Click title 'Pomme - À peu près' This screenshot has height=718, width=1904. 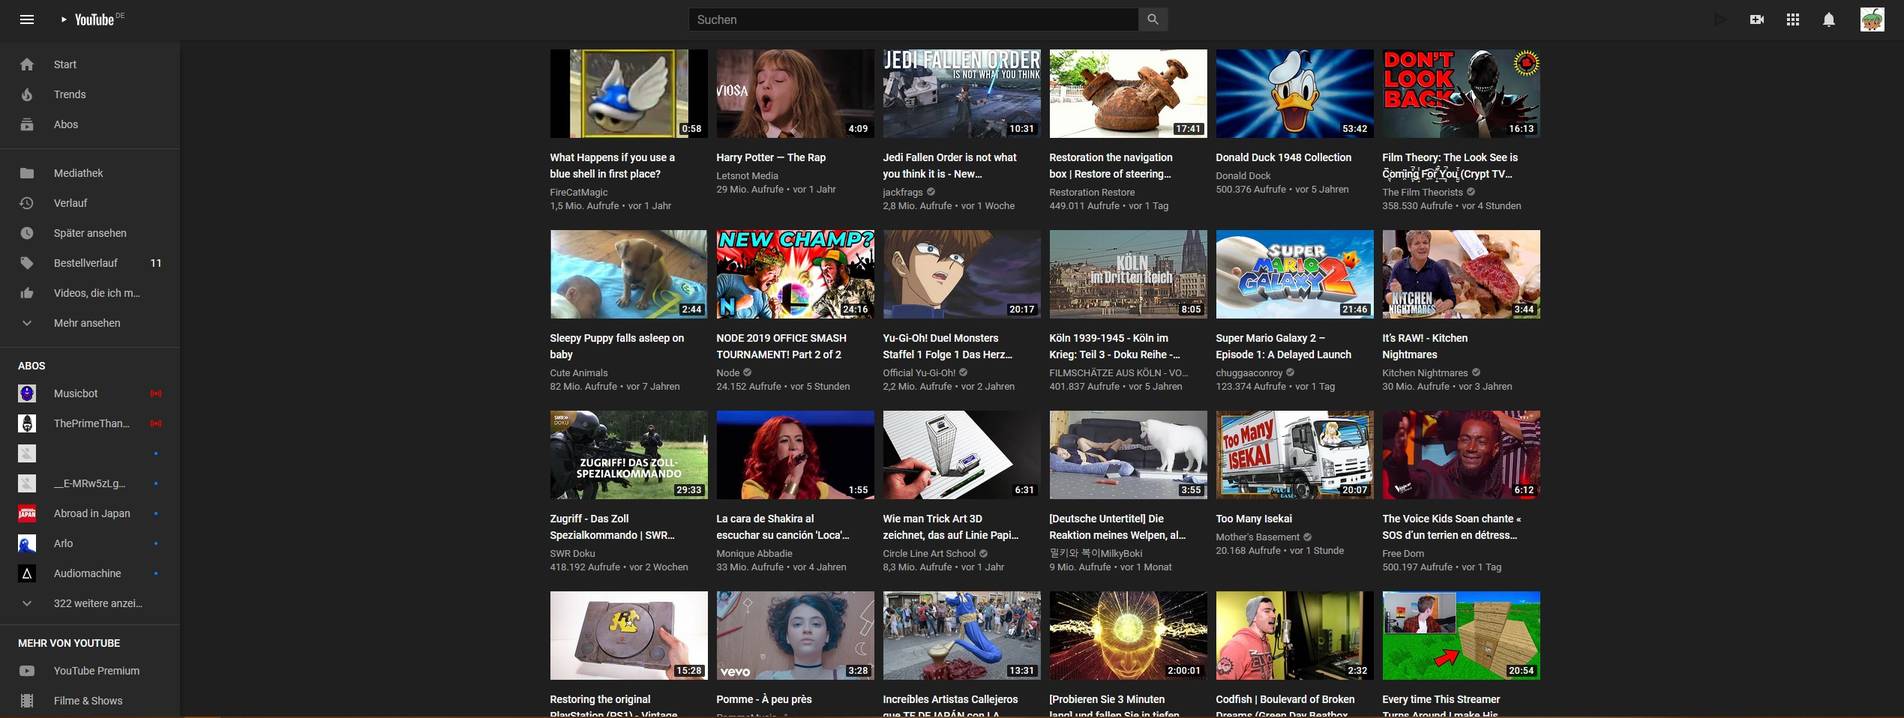(764, 699)
